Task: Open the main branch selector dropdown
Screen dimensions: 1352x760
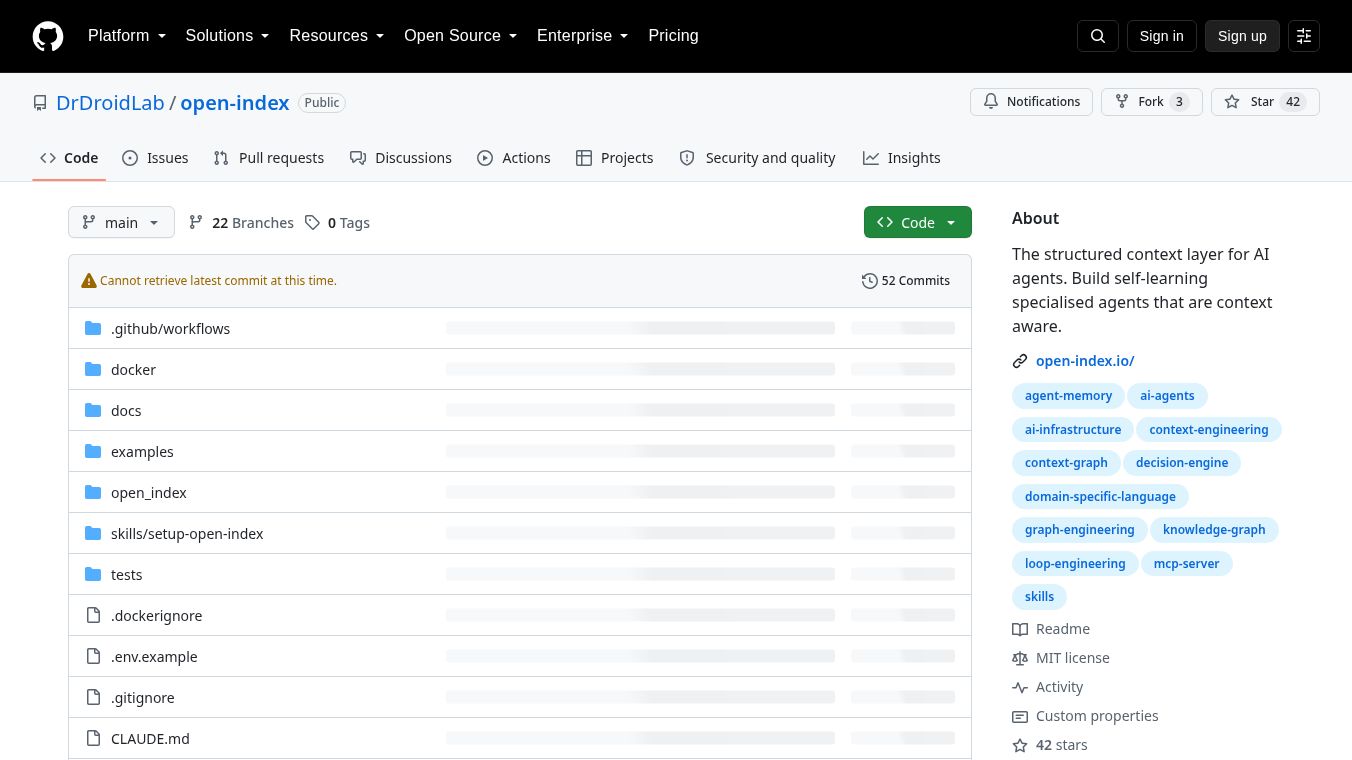Action: (x=121, y=222)
